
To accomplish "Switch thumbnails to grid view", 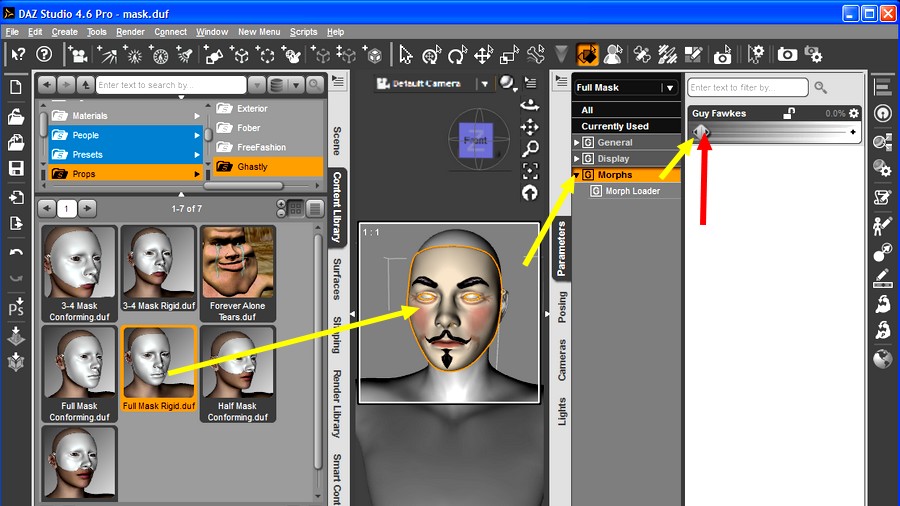I will coord(296,209).
